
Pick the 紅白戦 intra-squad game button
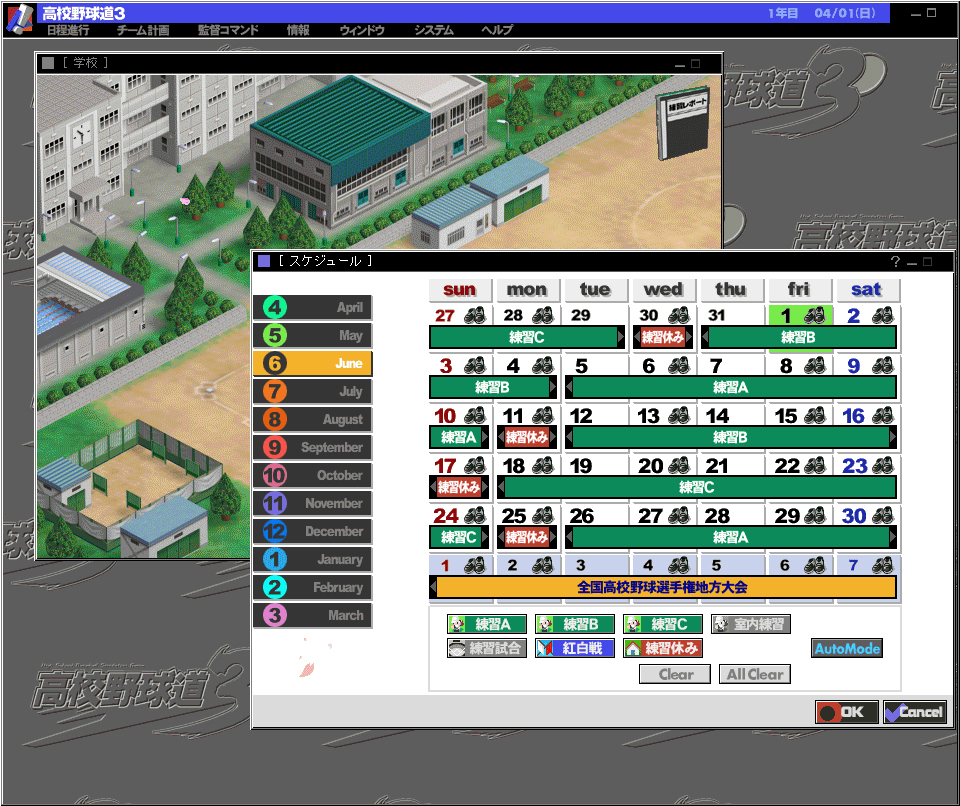(574, 648)
